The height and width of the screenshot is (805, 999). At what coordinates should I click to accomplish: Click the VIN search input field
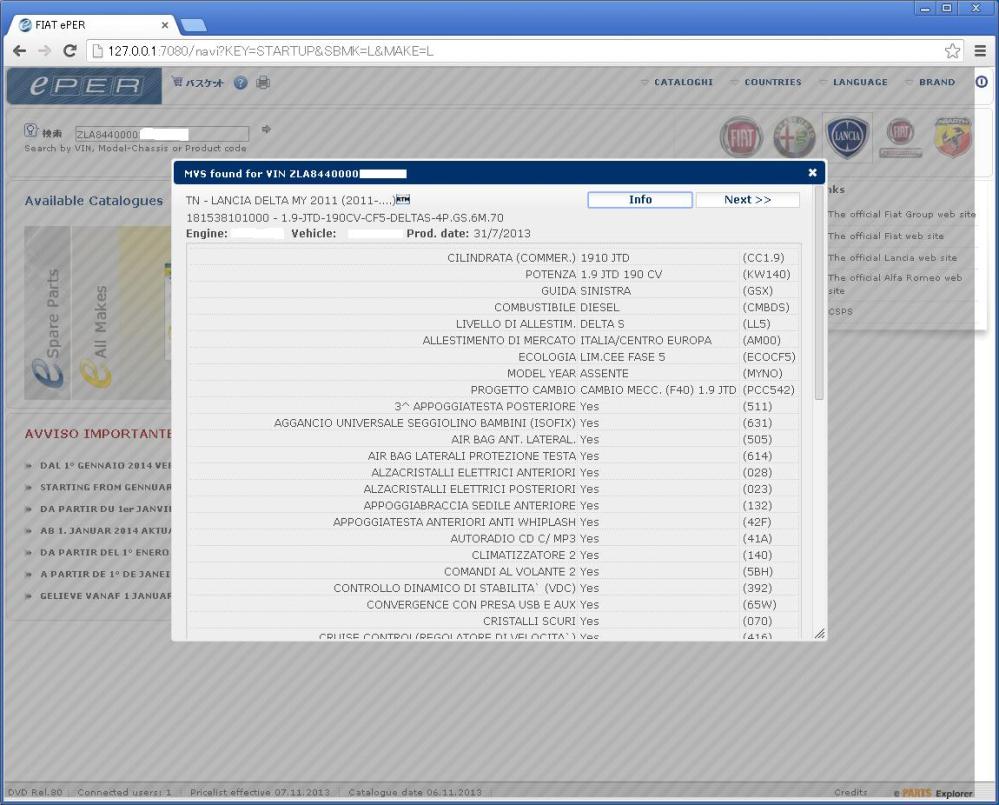pyautogui.click(x=162, y=134)
